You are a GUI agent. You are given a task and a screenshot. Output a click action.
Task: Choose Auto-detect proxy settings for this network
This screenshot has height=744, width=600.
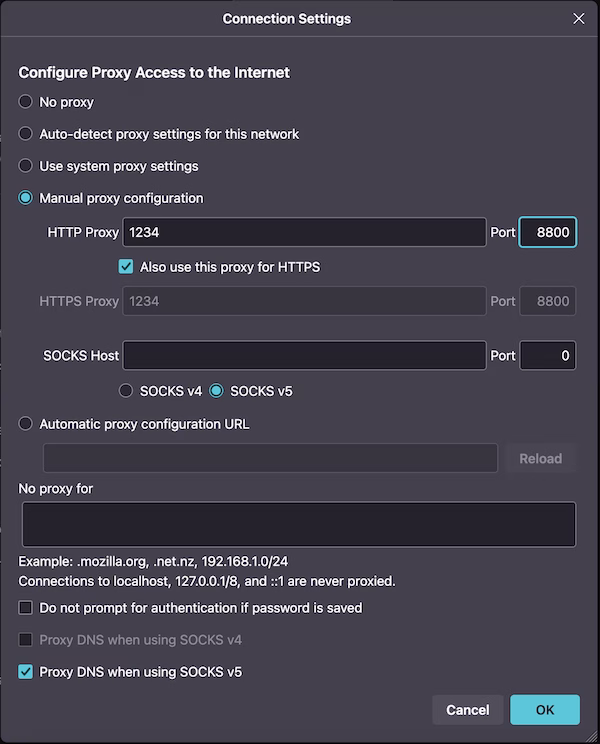click(26, 134)
